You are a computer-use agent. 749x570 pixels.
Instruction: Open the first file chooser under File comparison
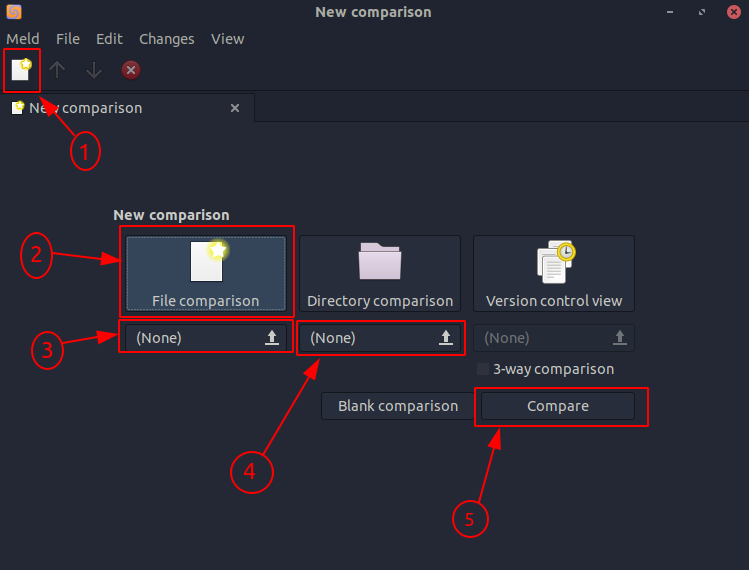206,338
